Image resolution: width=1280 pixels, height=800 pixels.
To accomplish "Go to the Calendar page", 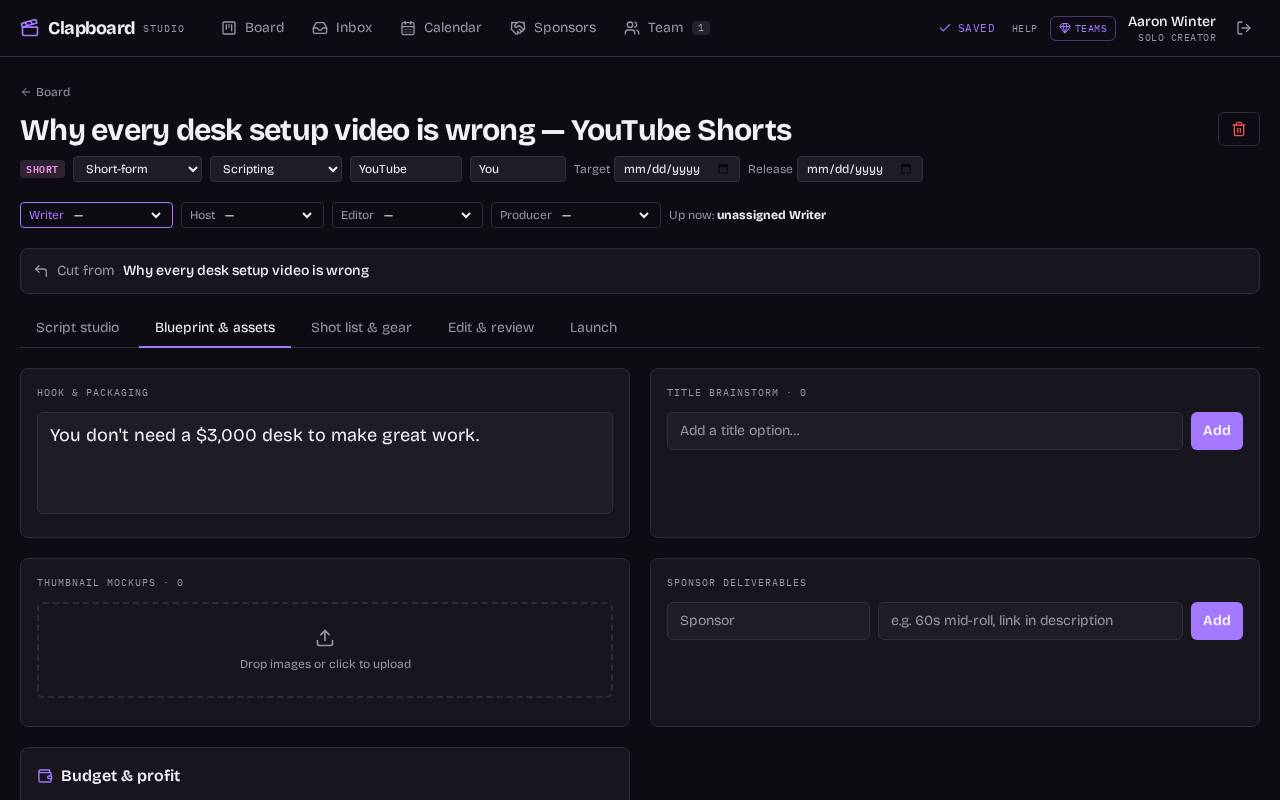I will 441,28.
